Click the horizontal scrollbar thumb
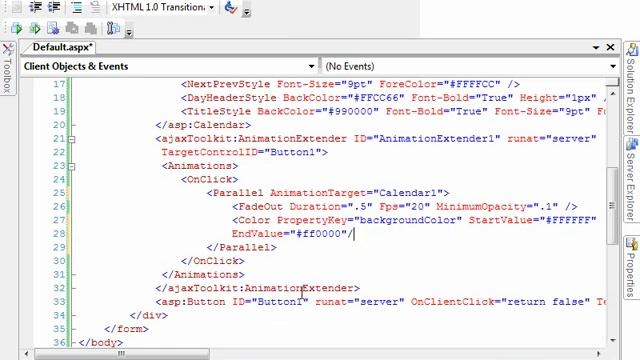 tap(122, 354)
